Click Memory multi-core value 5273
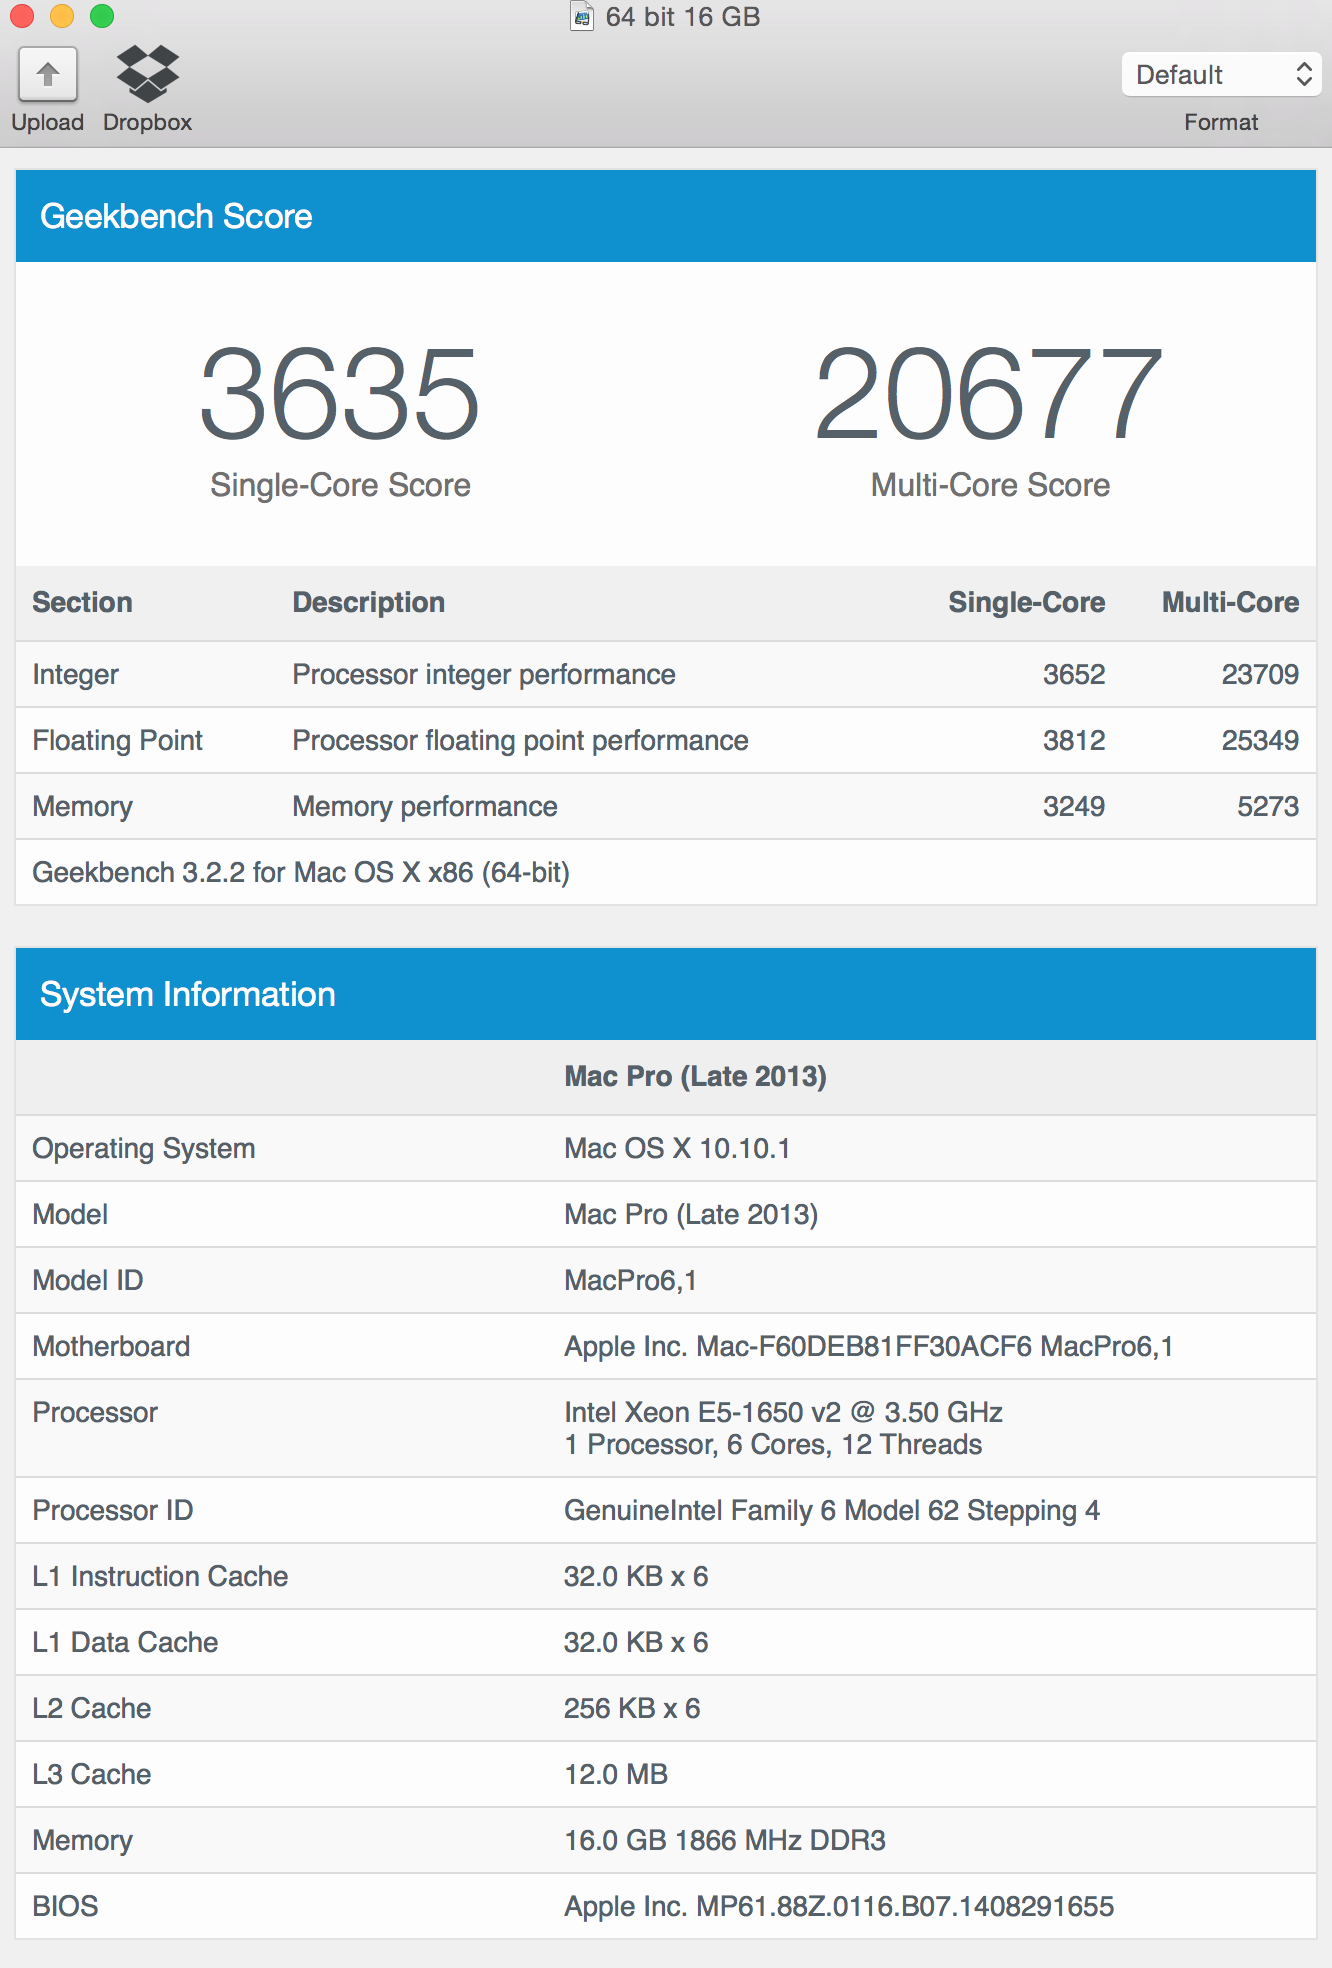Image resolution: width=1332 pixels, height=1968 pixels. click(x=1268, y=806)
